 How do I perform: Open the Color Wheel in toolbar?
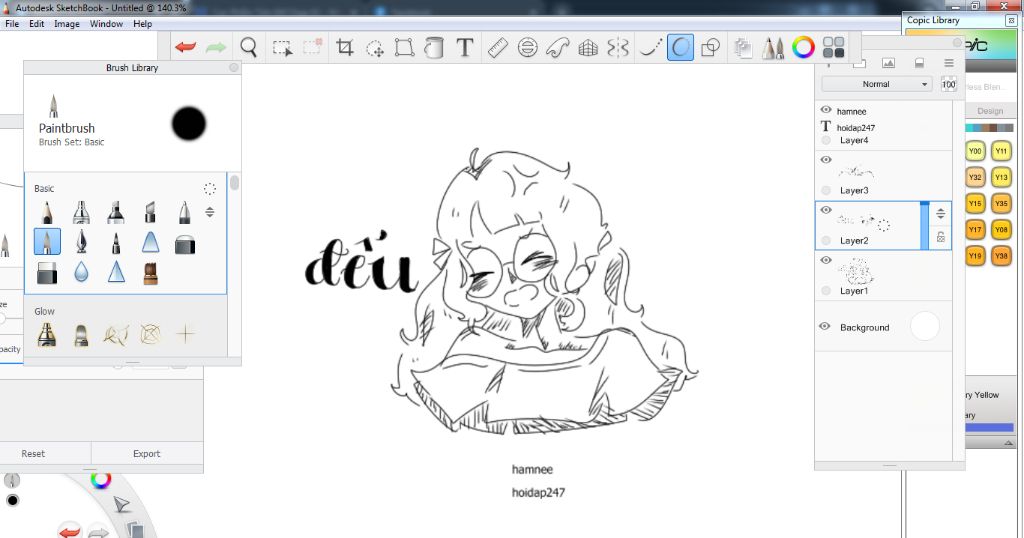tap(803, 47)
